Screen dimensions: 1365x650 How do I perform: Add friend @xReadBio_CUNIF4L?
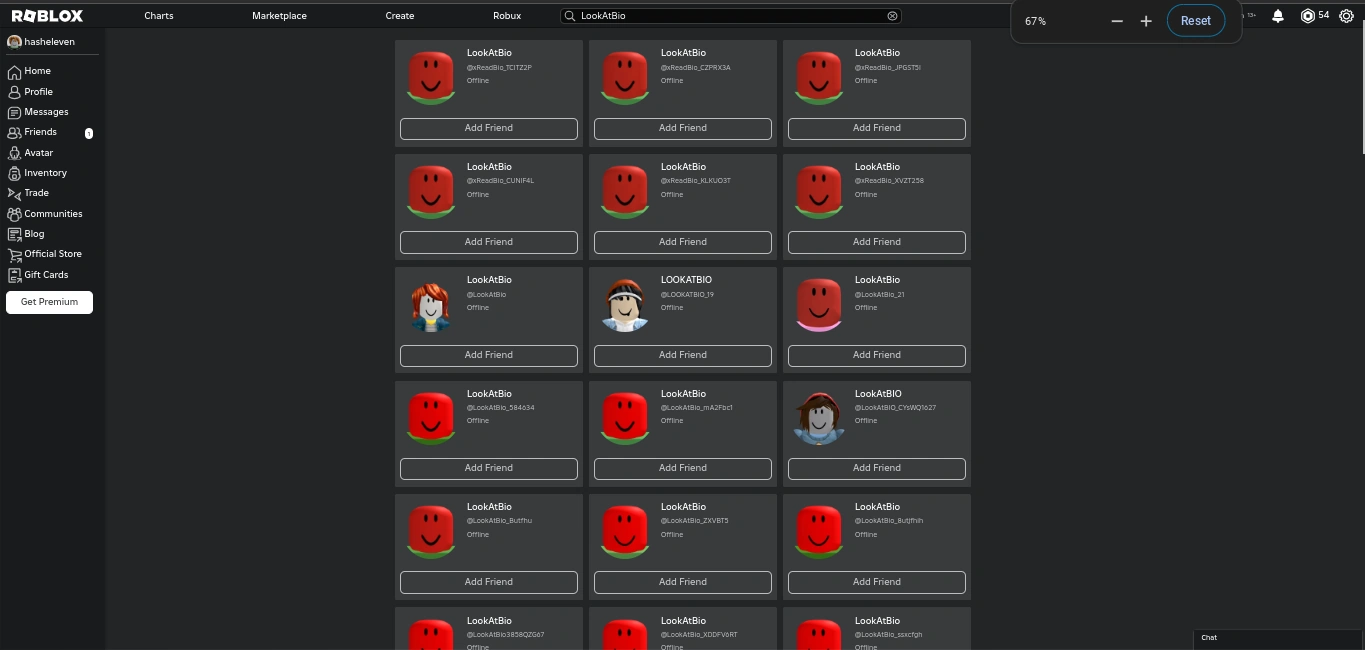(489, 242)
